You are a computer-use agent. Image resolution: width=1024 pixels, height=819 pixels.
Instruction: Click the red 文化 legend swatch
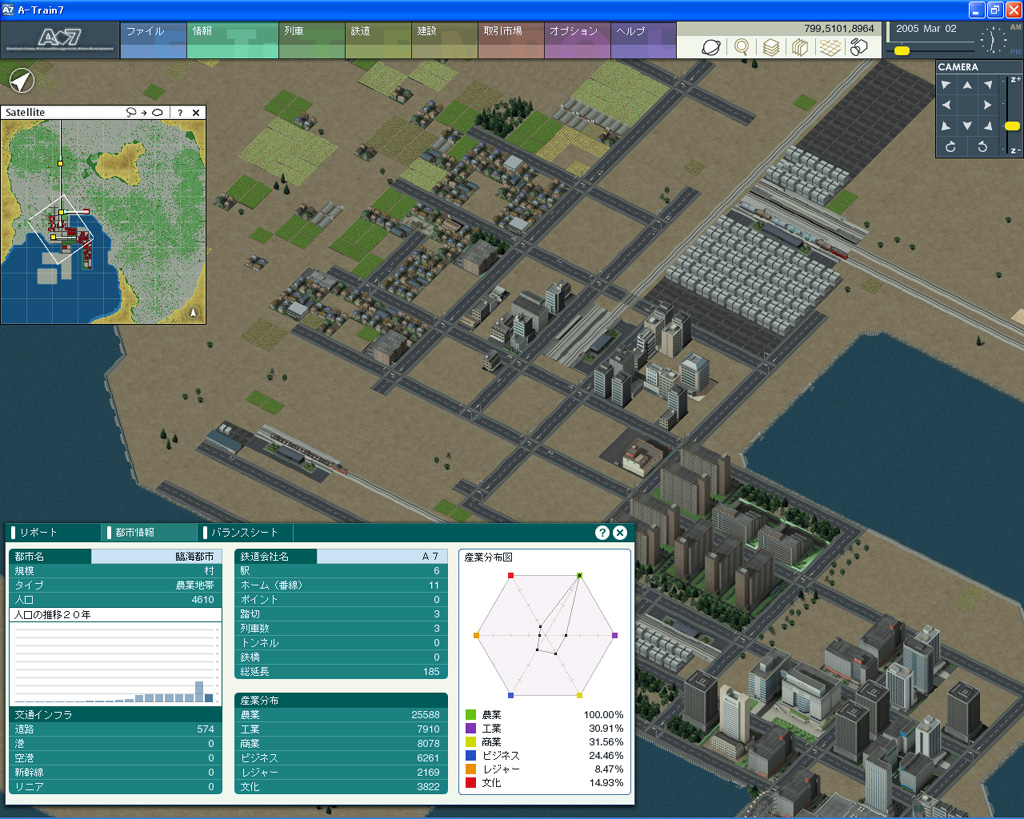471,782
